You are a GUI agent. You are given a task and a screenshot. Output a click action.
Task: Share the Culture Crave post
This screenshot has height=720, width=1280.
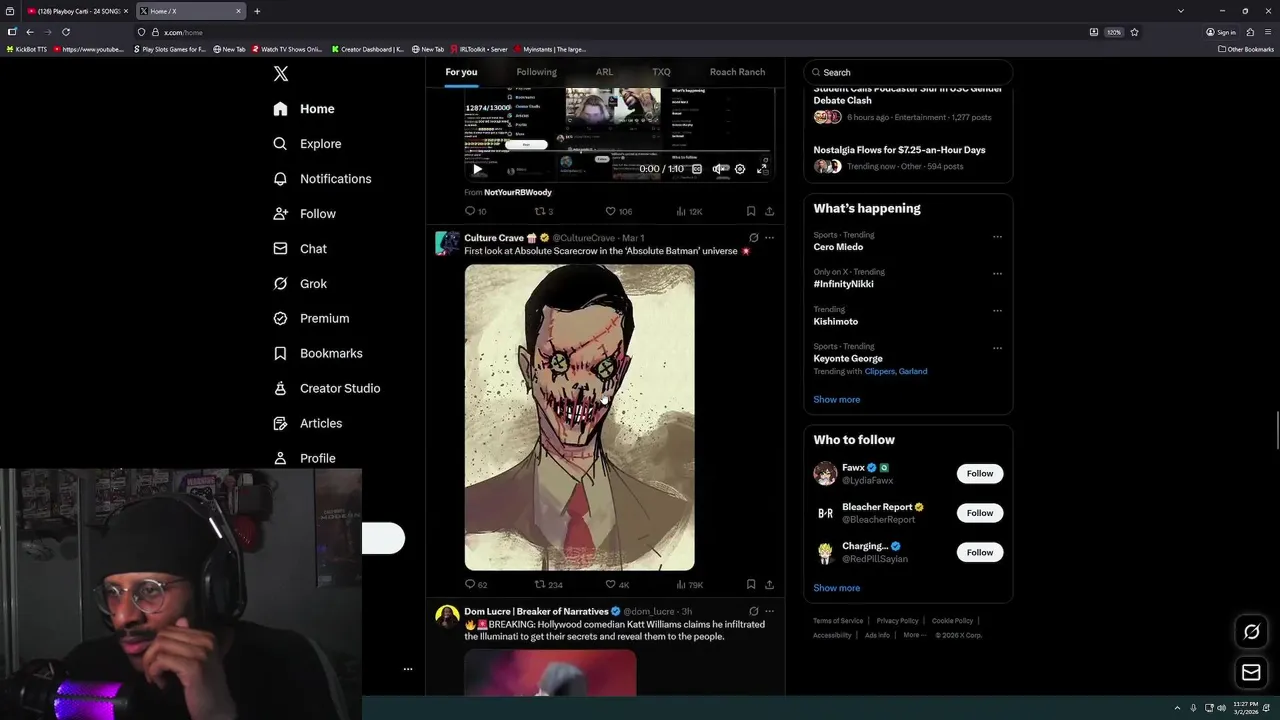click(769, 585)
